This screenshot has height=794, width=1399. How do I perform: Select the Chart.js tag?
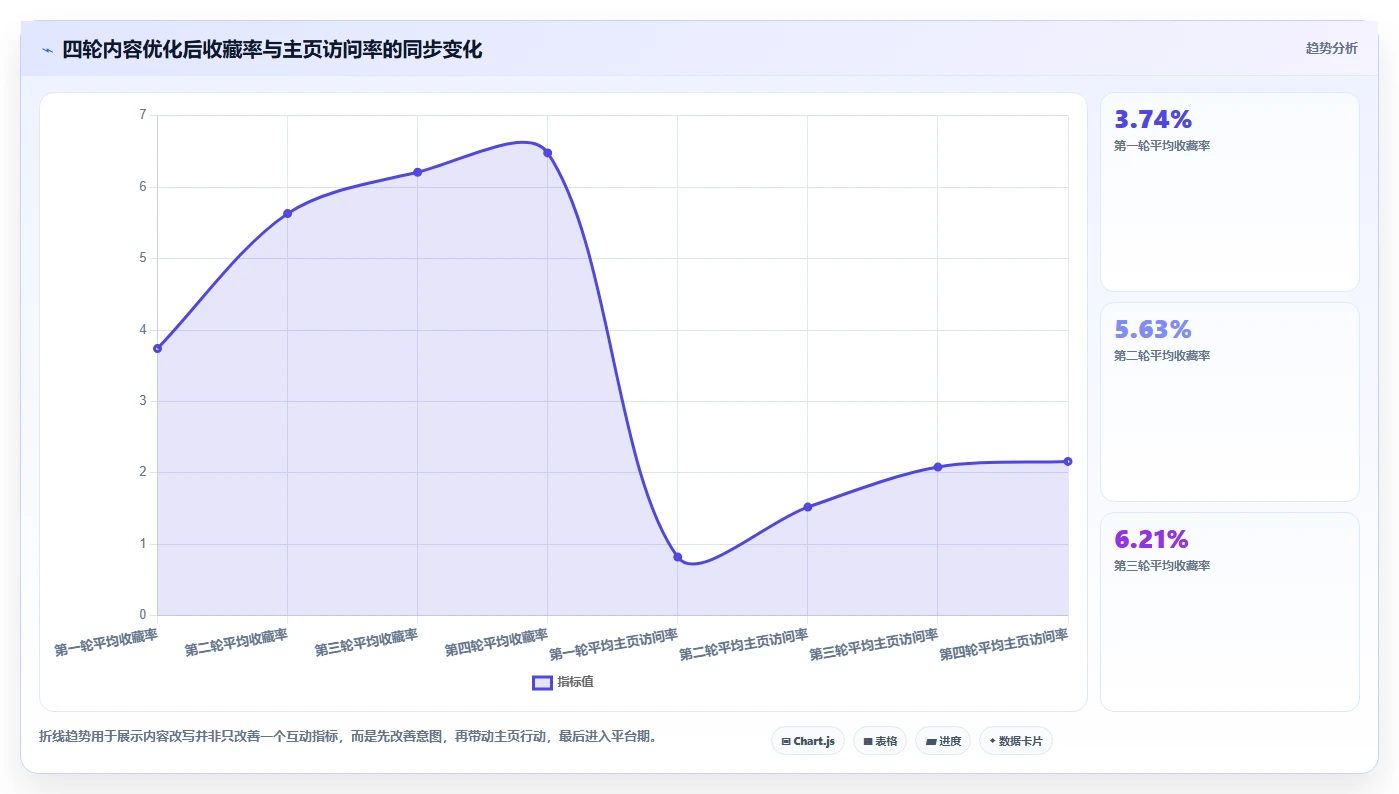coord(808,741)
